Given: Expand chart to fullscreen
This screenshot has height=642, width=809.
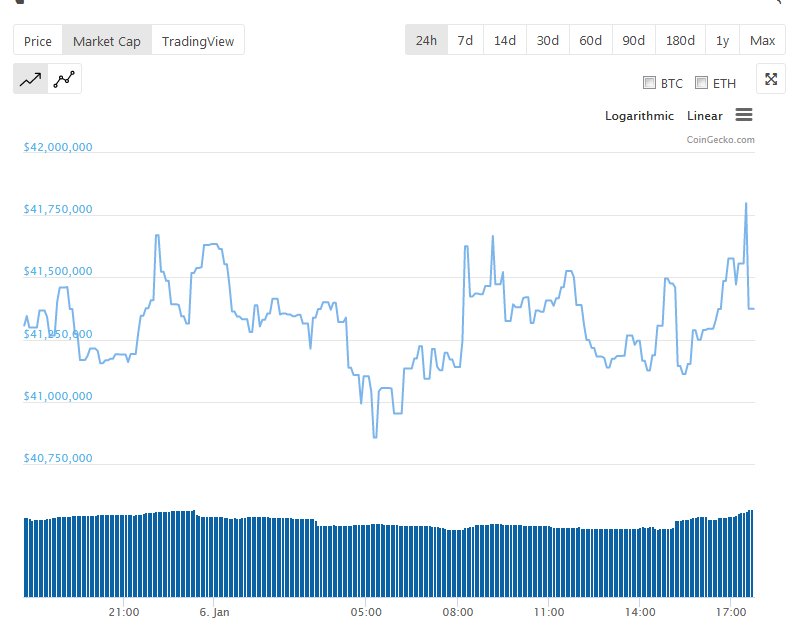Looking at the screenshot, I should 771,79.
